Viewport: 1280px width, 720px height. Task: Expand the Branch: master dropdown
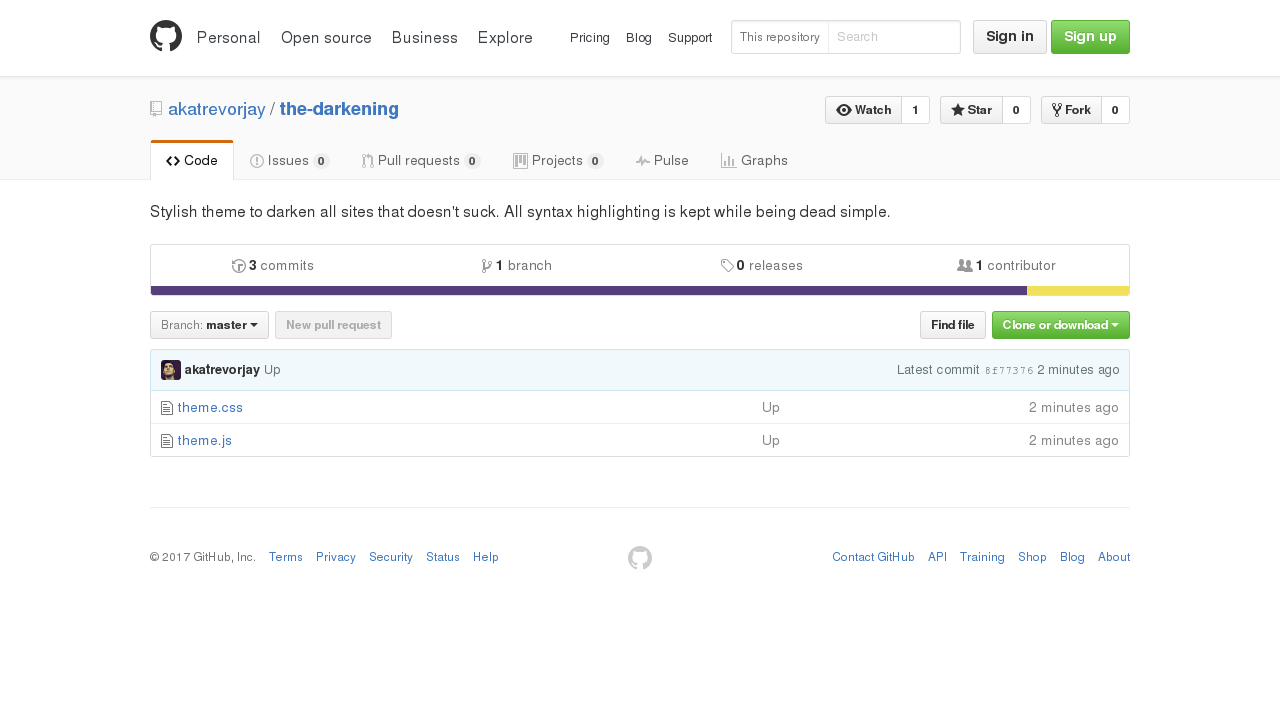209,325
